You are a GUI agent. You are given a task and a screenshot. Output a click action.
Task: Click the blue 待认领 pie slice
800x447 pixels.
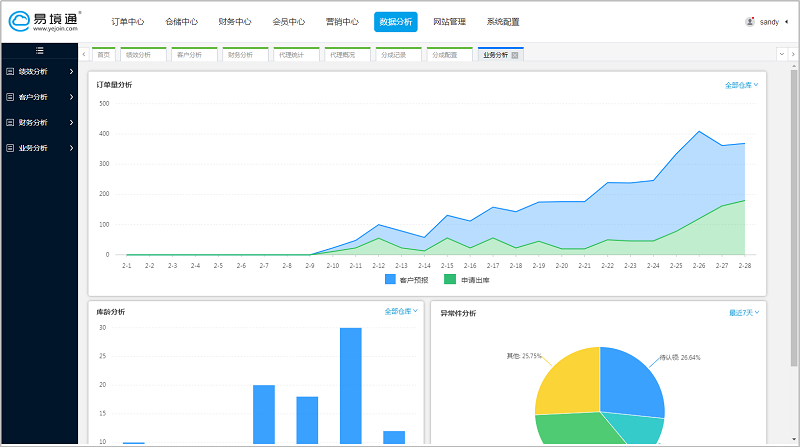630,380
